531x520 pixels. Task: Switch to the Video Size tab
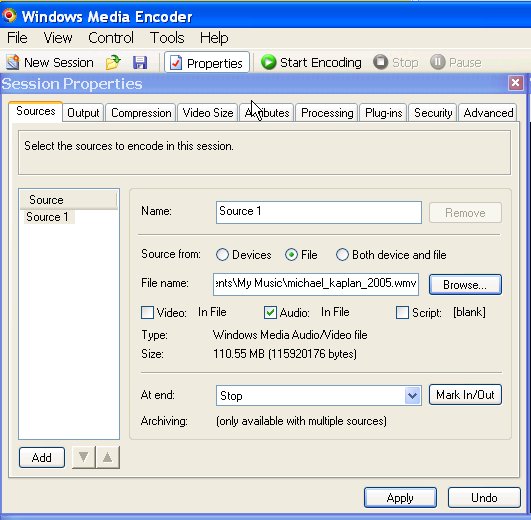[x=208, y=113]
